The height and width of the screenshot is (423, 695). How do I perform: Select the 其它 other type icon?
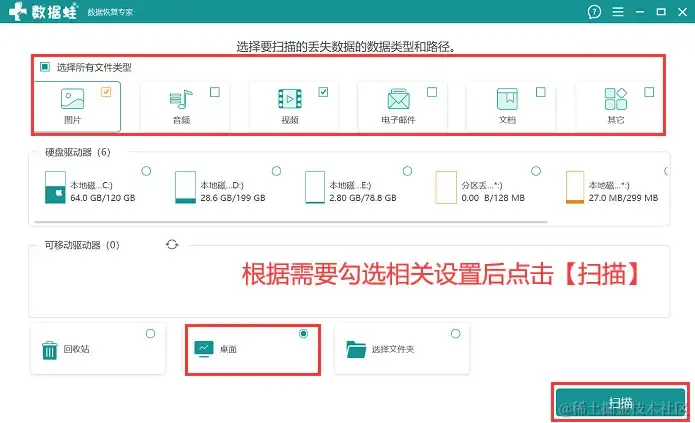click(616, 99)
